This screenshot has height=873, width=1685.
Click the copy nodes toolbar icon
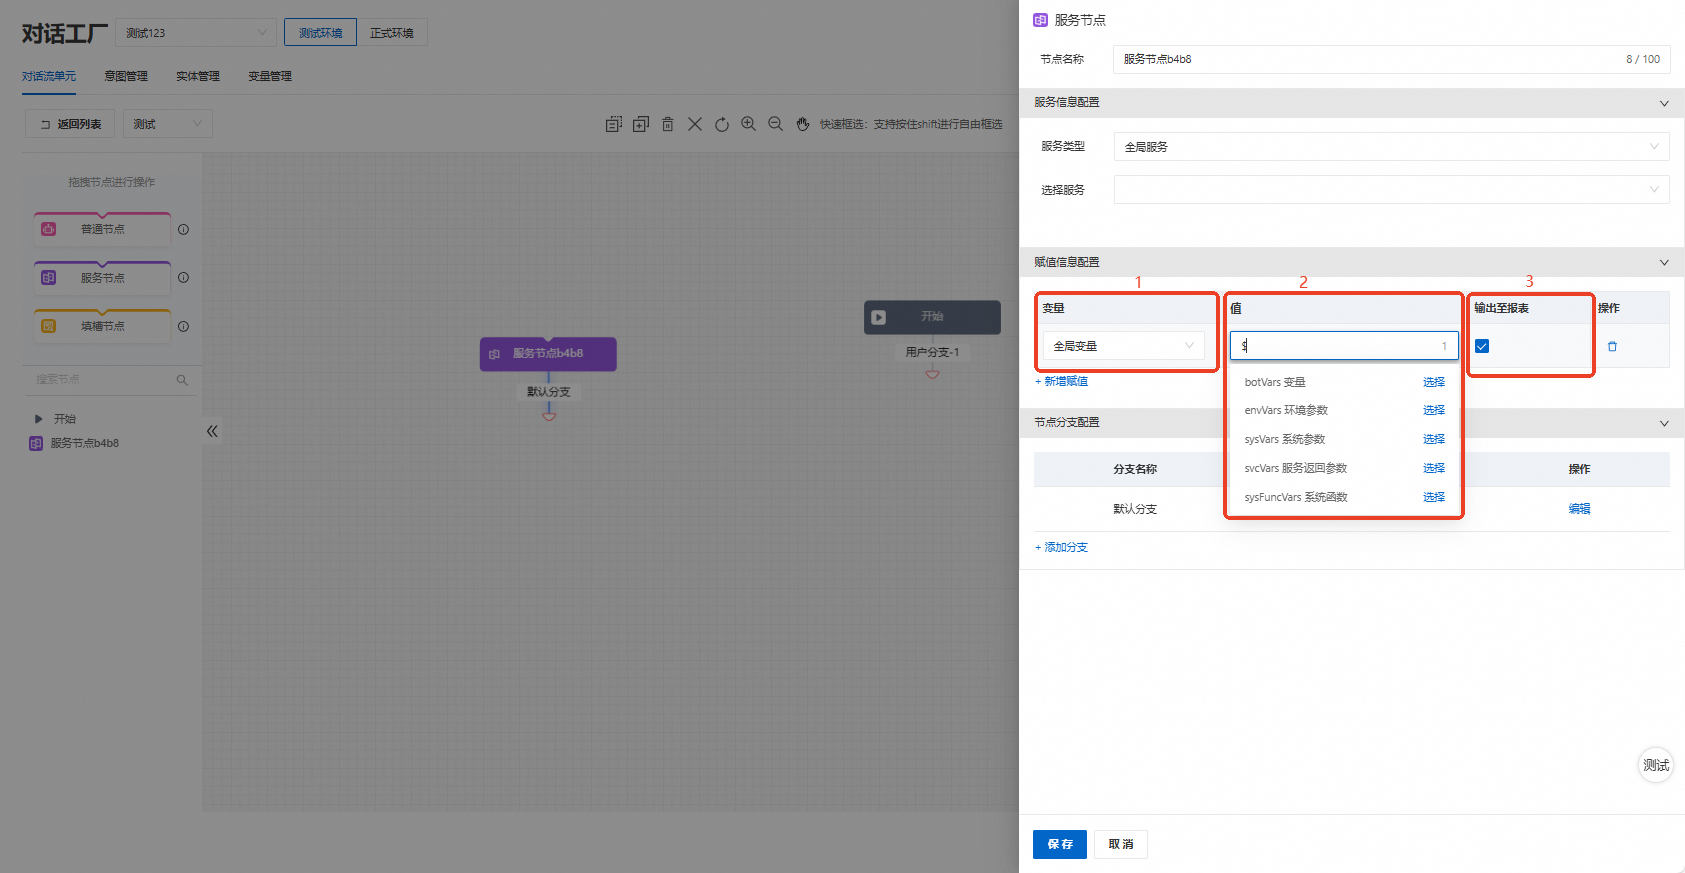coord(614,124)
